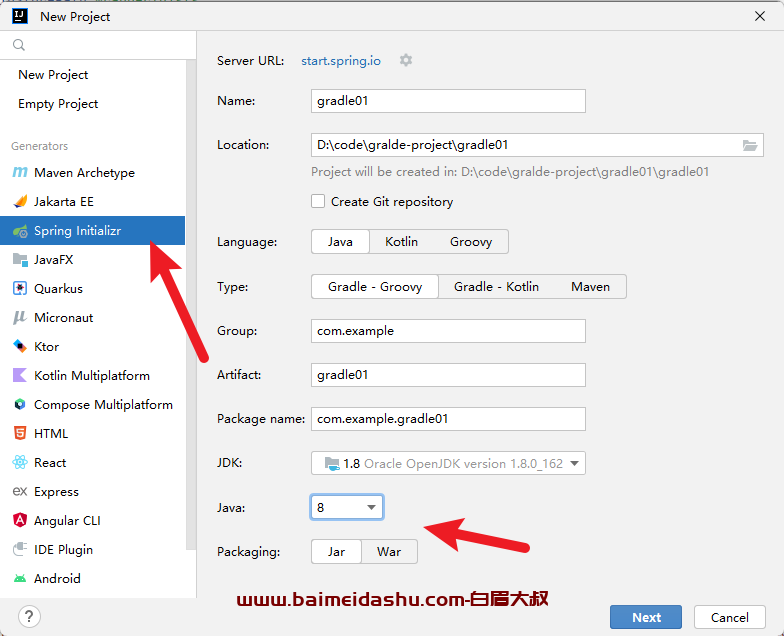784x636 pixels.
Task: Open help with question mark button
Action: pyautogui.click(x=29, y=616)
